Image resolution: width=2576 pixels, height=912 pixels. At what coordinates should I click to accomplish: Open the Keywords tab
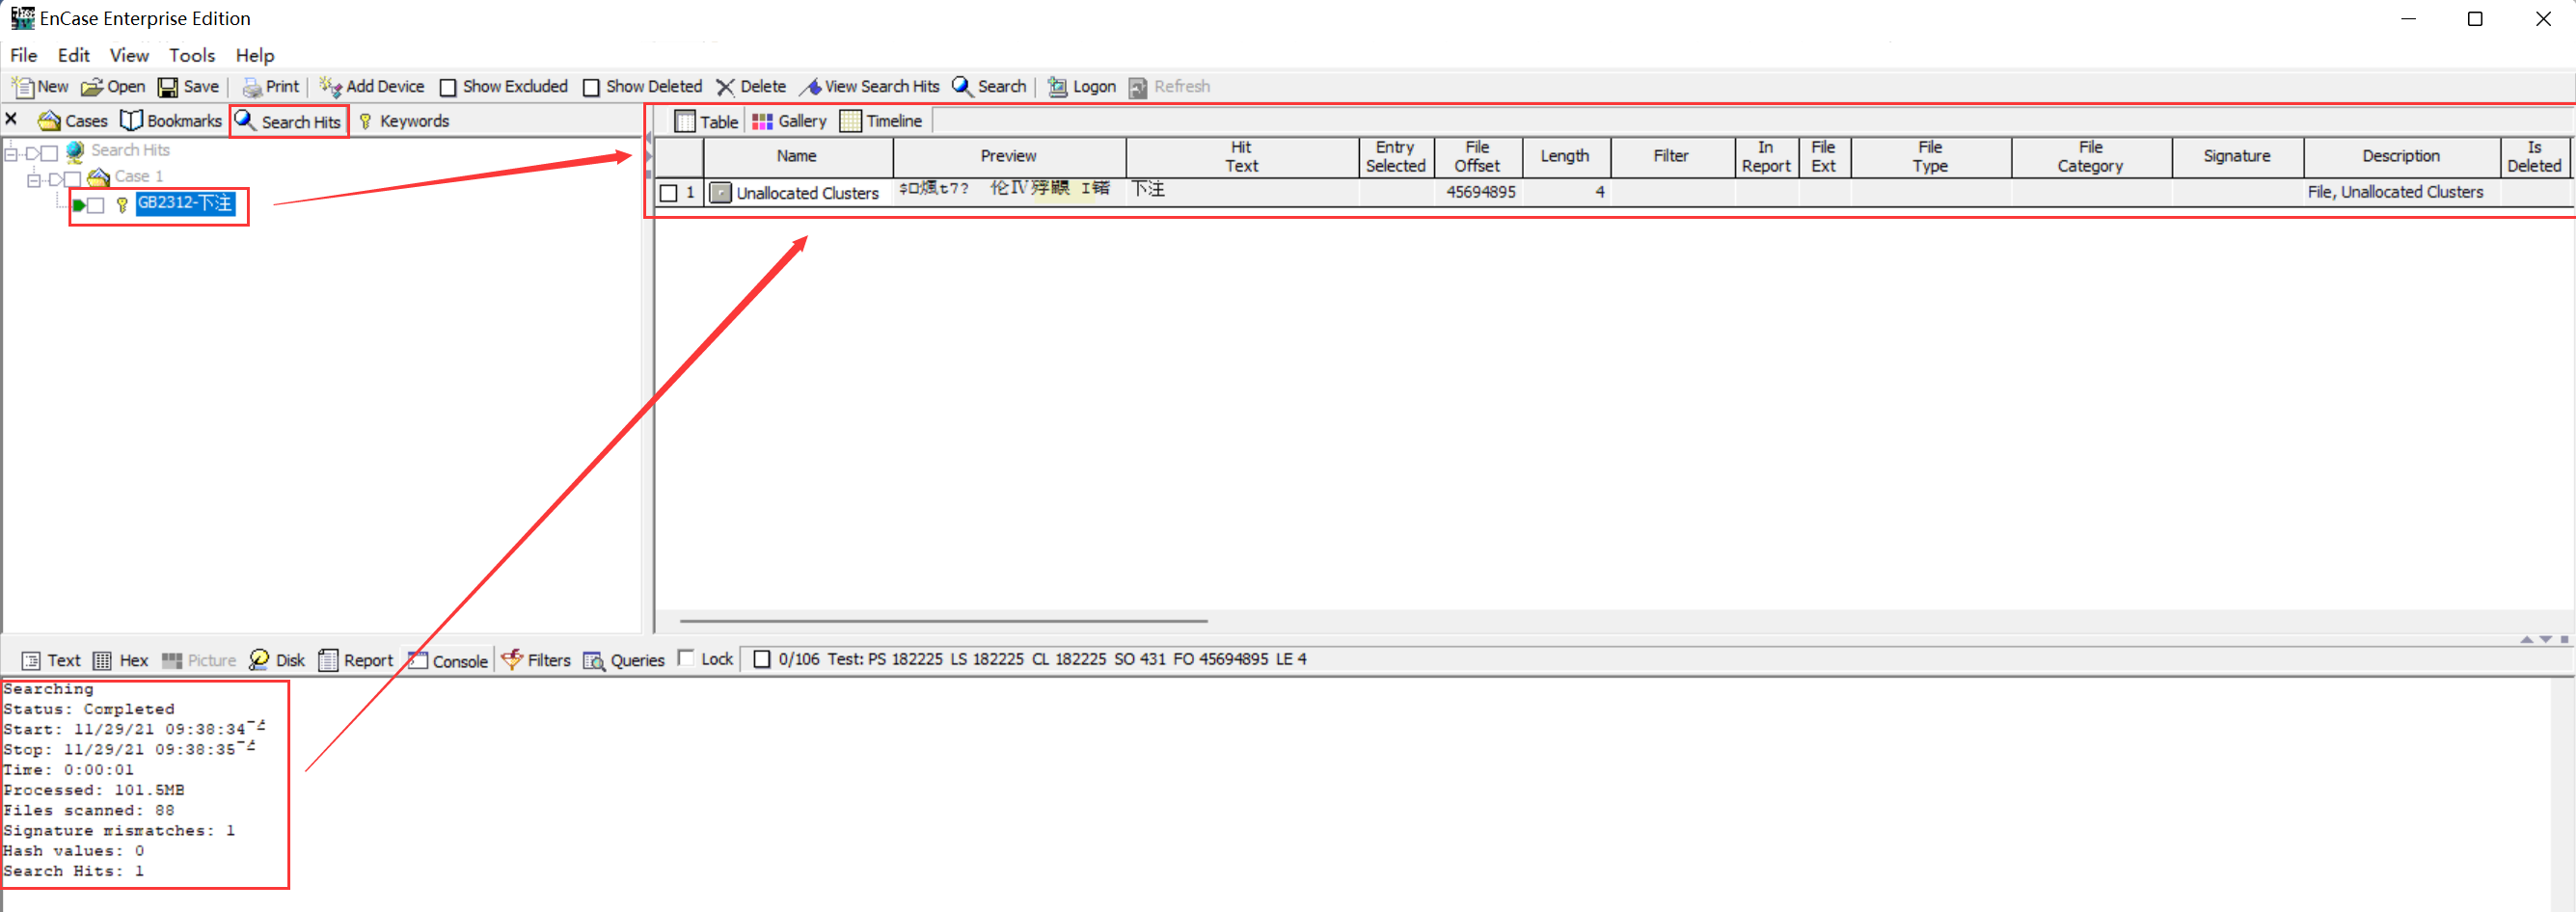404,121
